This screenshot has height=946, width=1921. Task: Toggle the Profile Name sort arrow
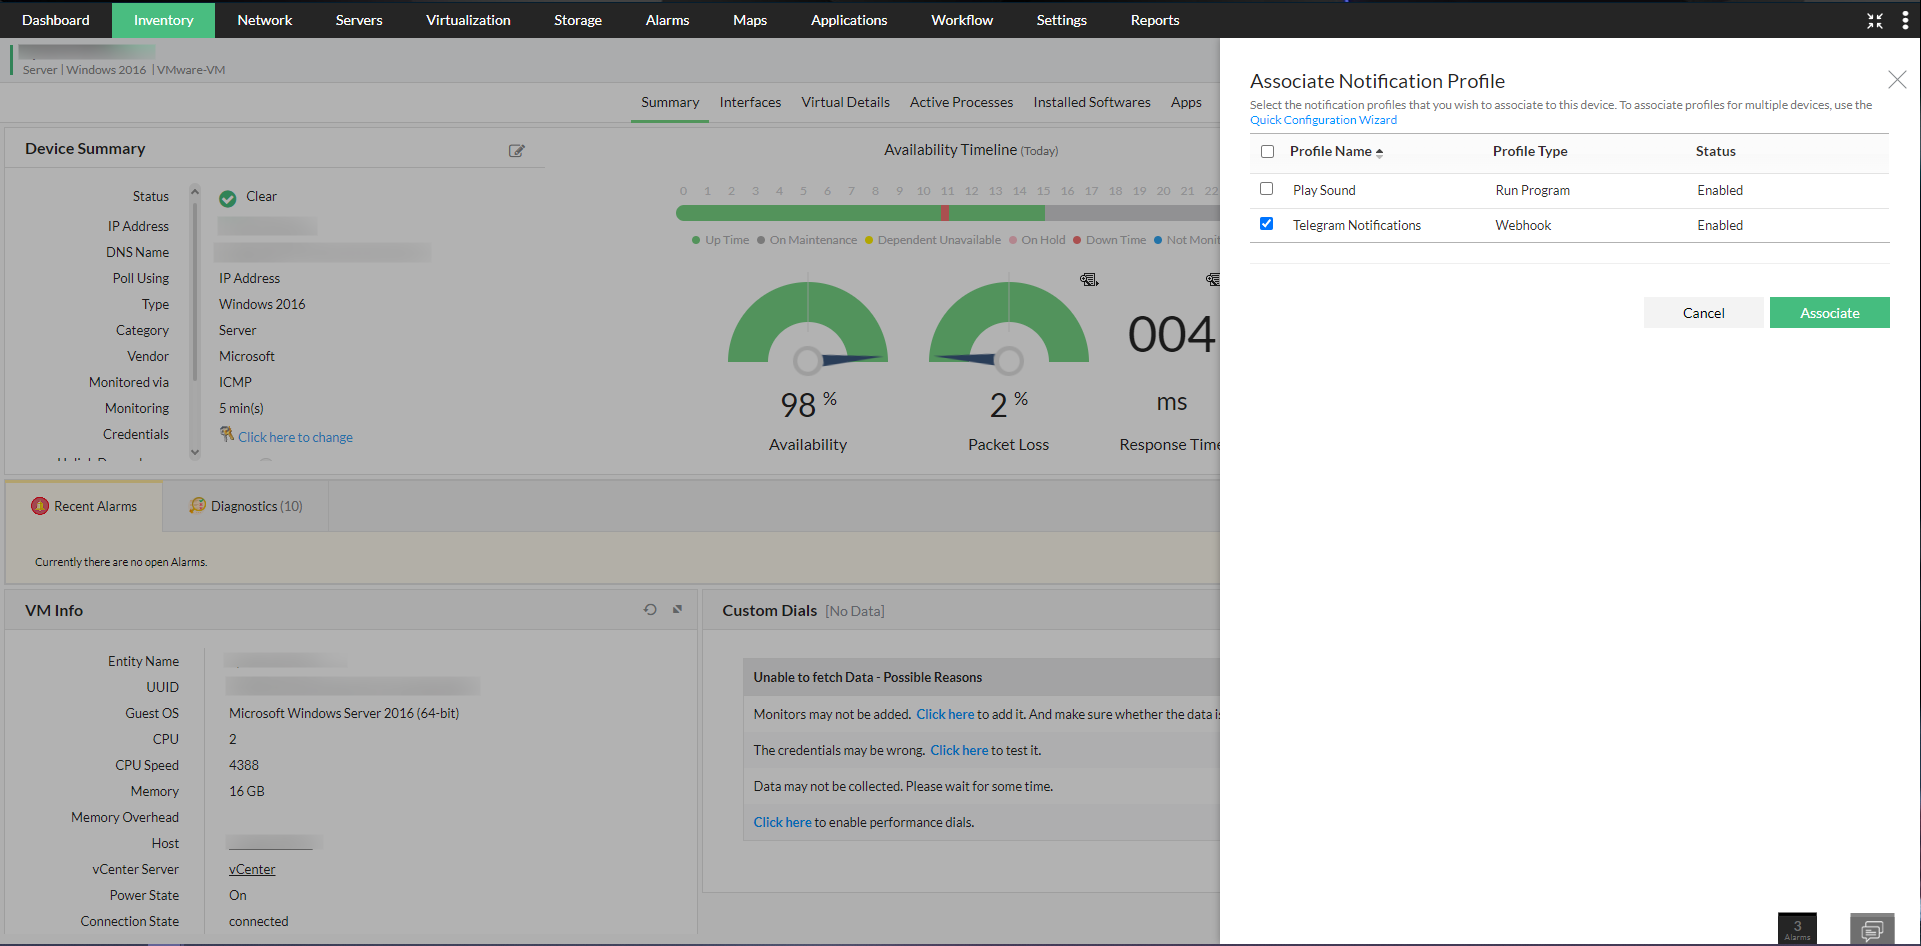coord(1381,151)
